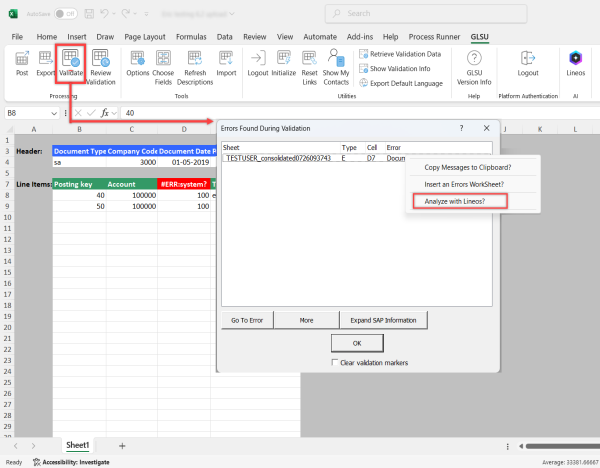Open Review Validation tool
The width and height of the screenshot is (600, 468).
point(101,67)
